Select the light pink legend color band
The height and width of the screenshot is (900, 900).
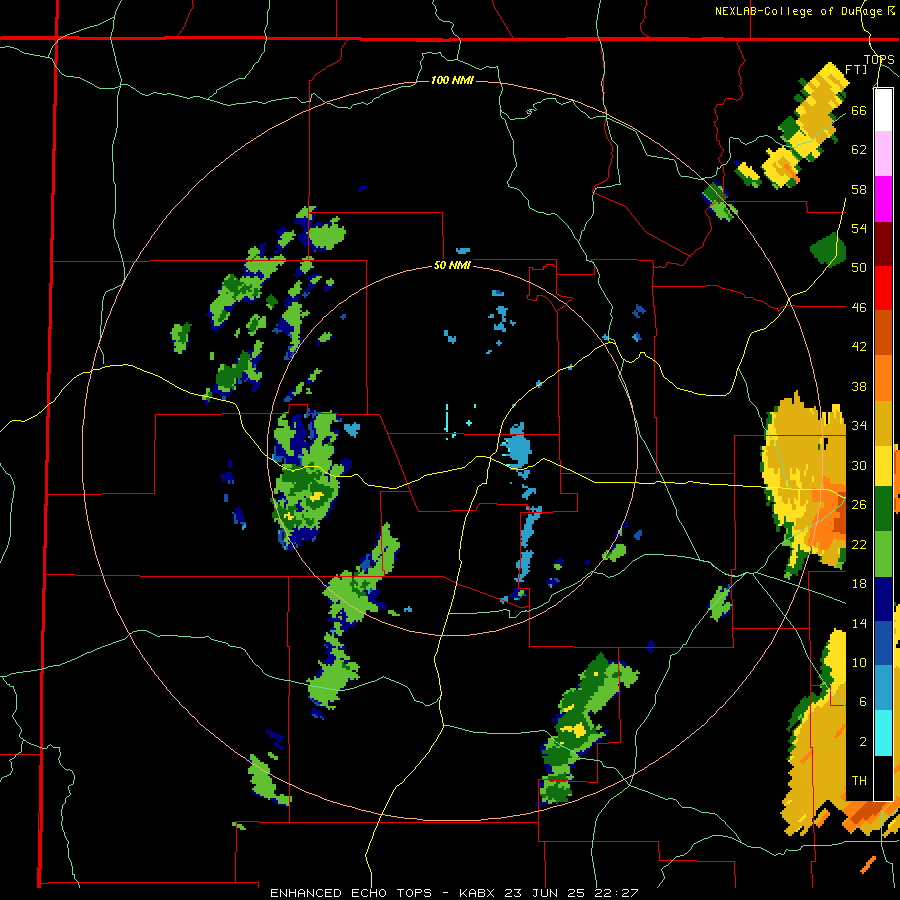[883, 154]
